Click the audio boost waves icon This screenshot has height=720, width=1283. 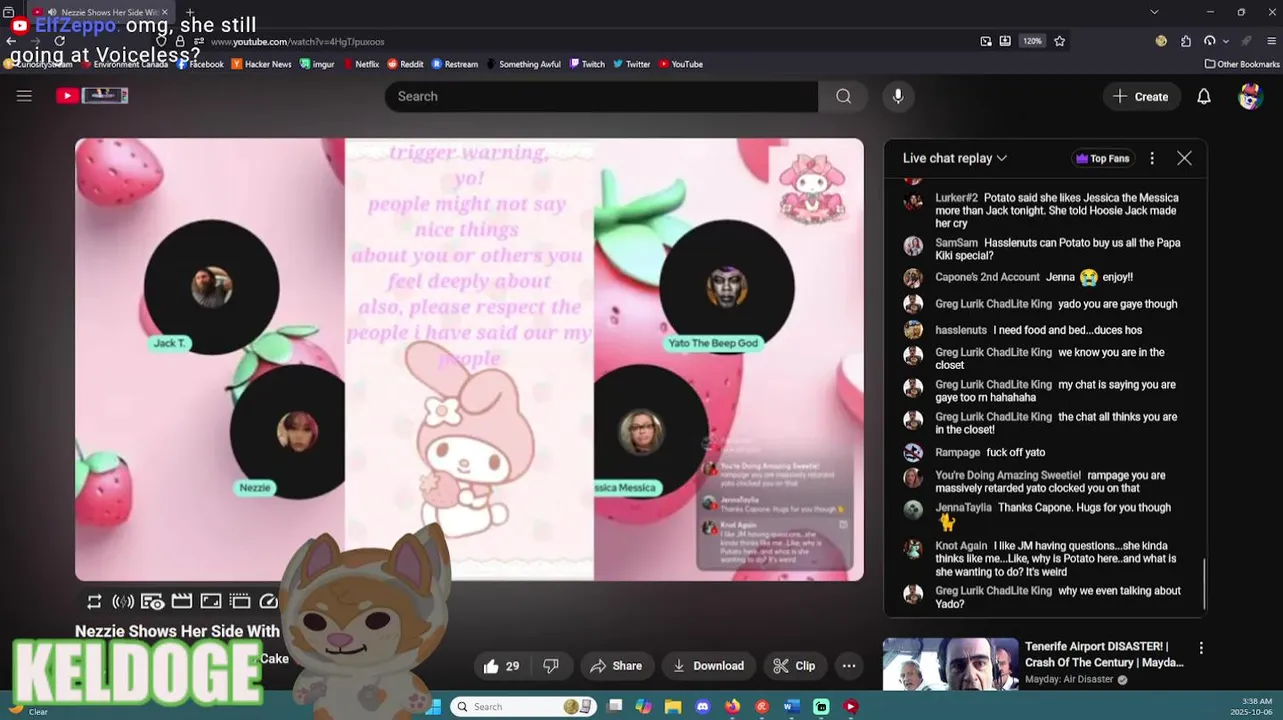tap(123, 601)
